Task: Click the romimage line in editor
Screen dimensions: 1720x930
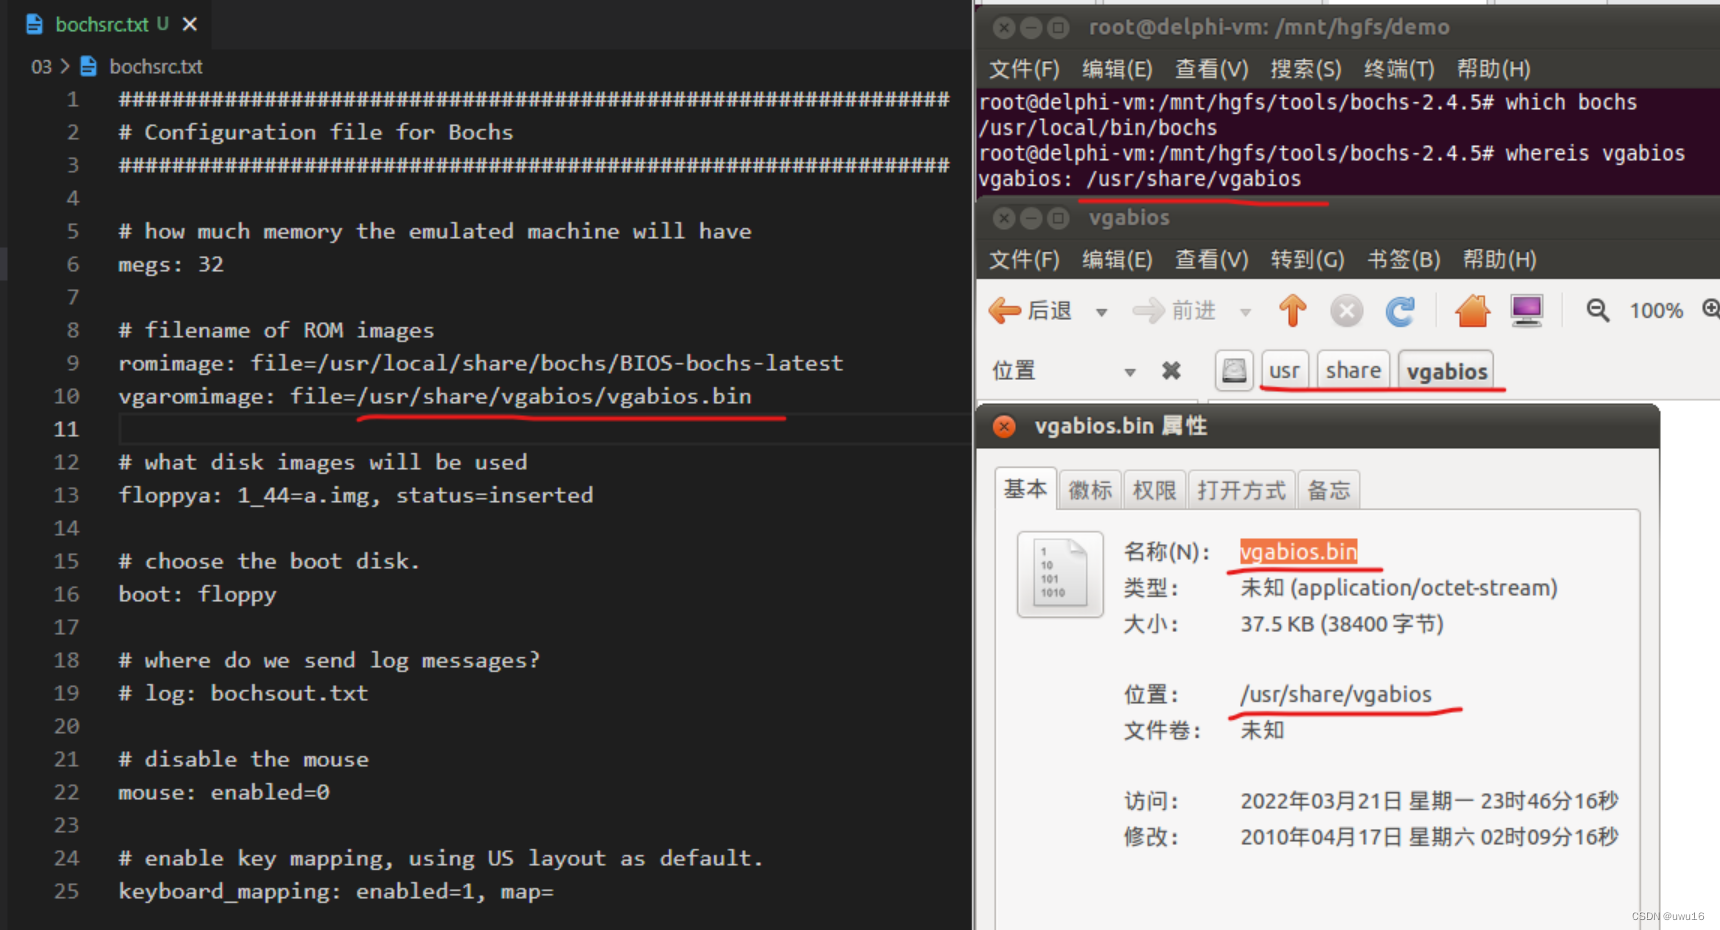Action: 481,363
